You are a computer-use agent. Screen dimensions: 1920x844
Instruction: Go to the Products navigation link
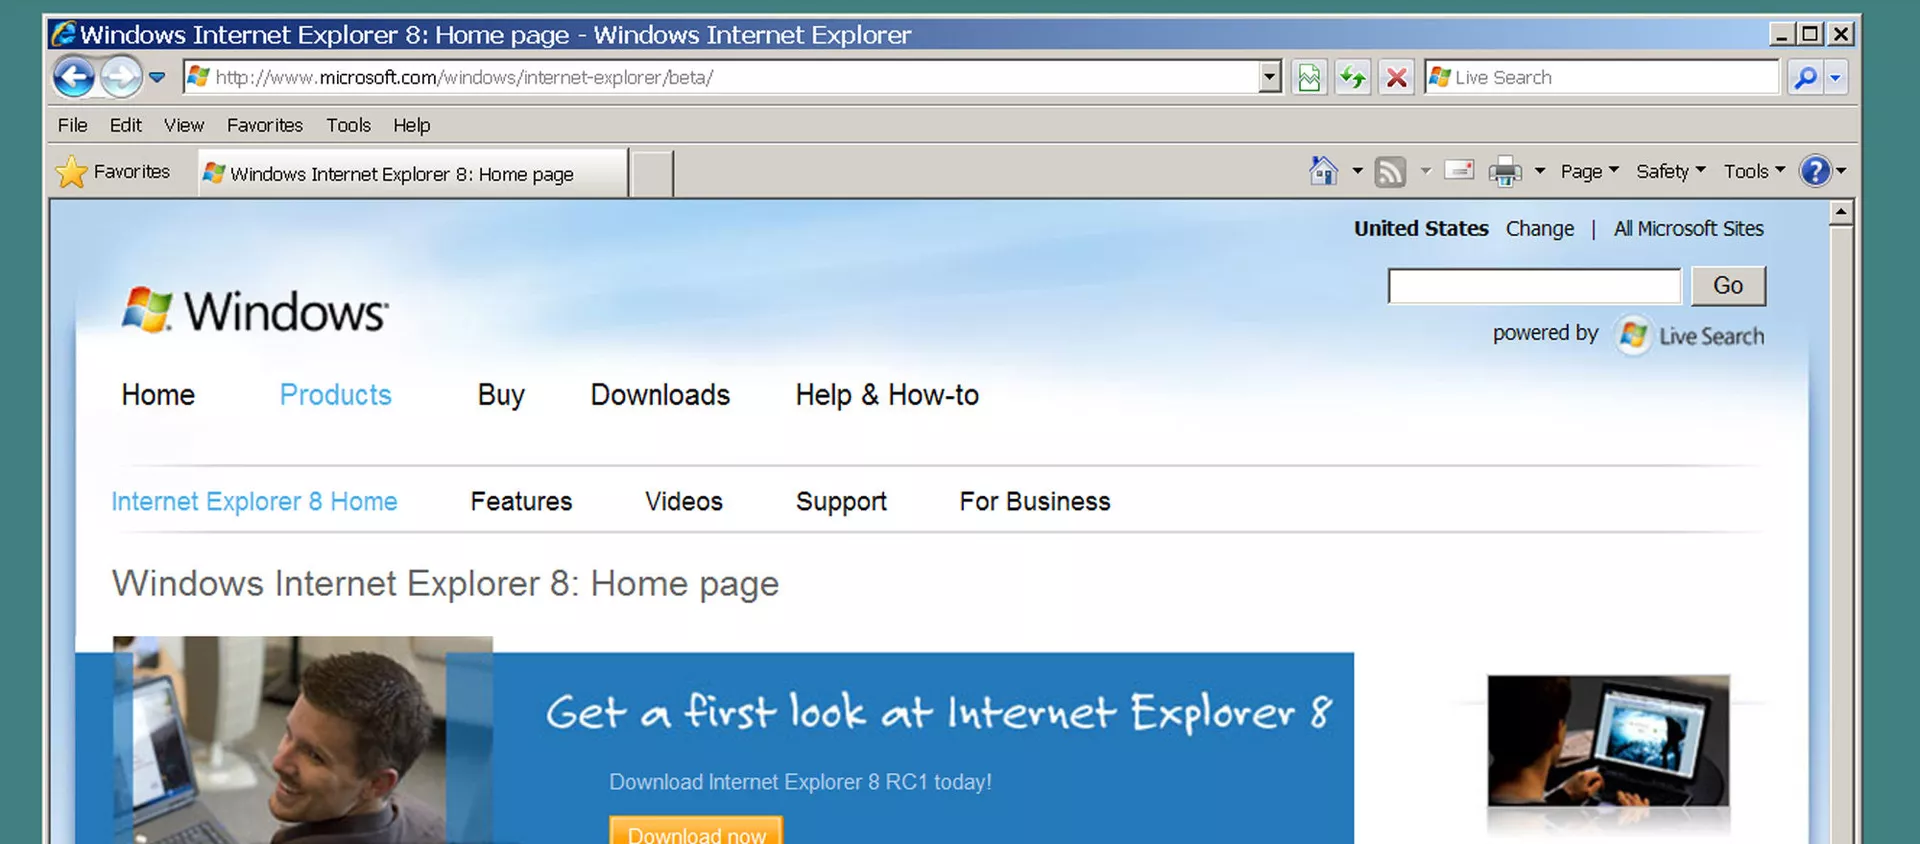tap(335, 395)
